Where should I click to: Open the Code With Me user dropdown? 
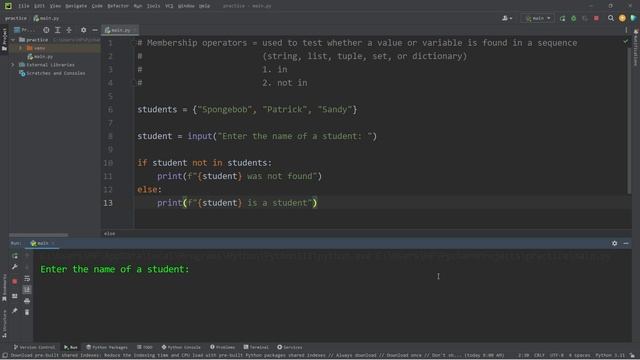(x=507, y=18)
